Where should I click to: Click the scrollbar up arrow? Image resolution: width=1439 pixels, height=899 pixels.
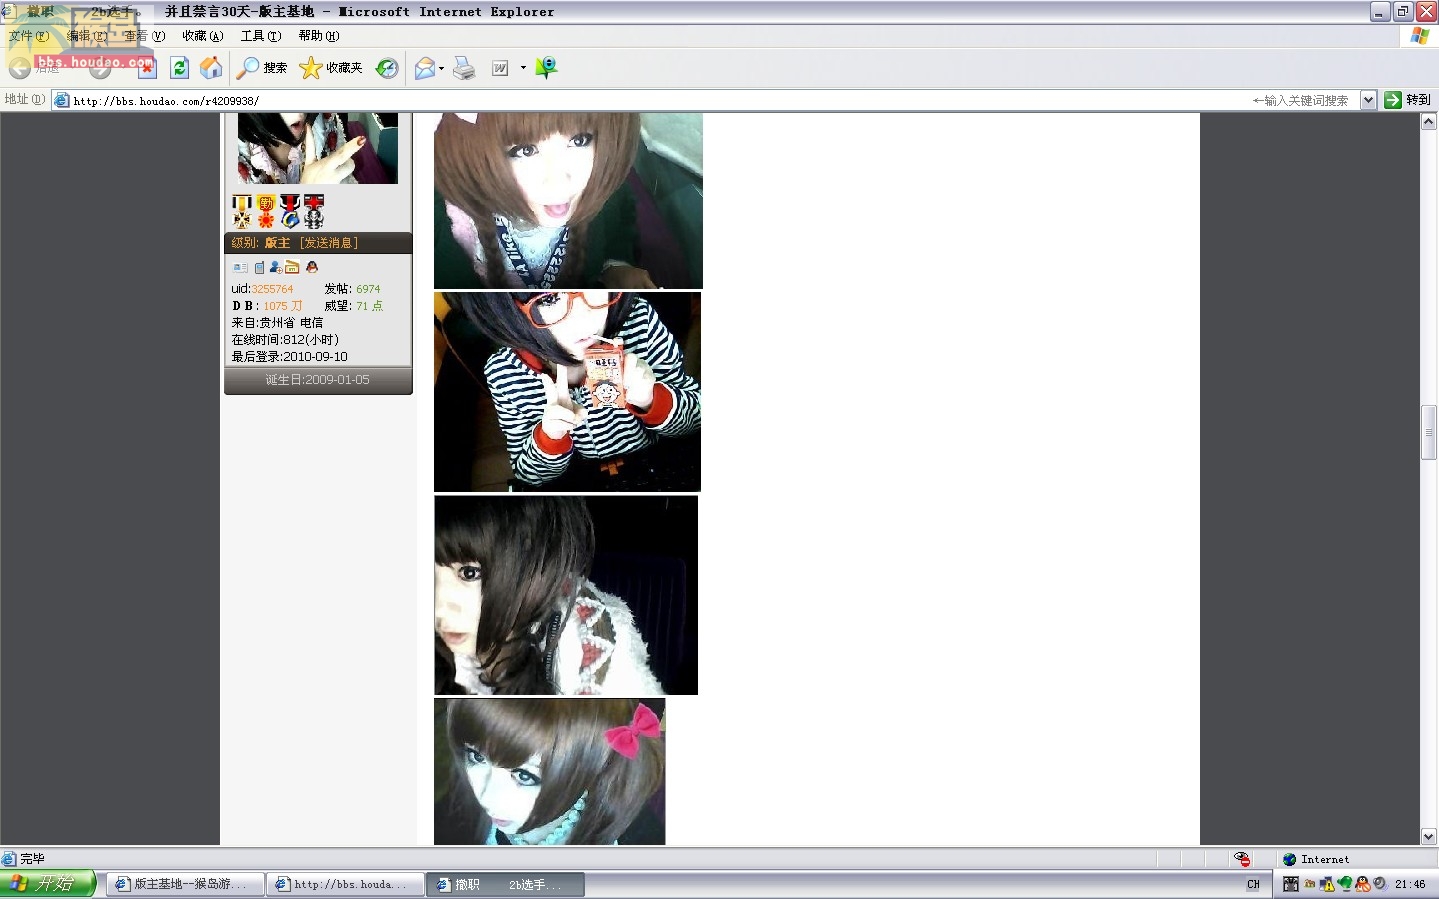pos(1429,121)
